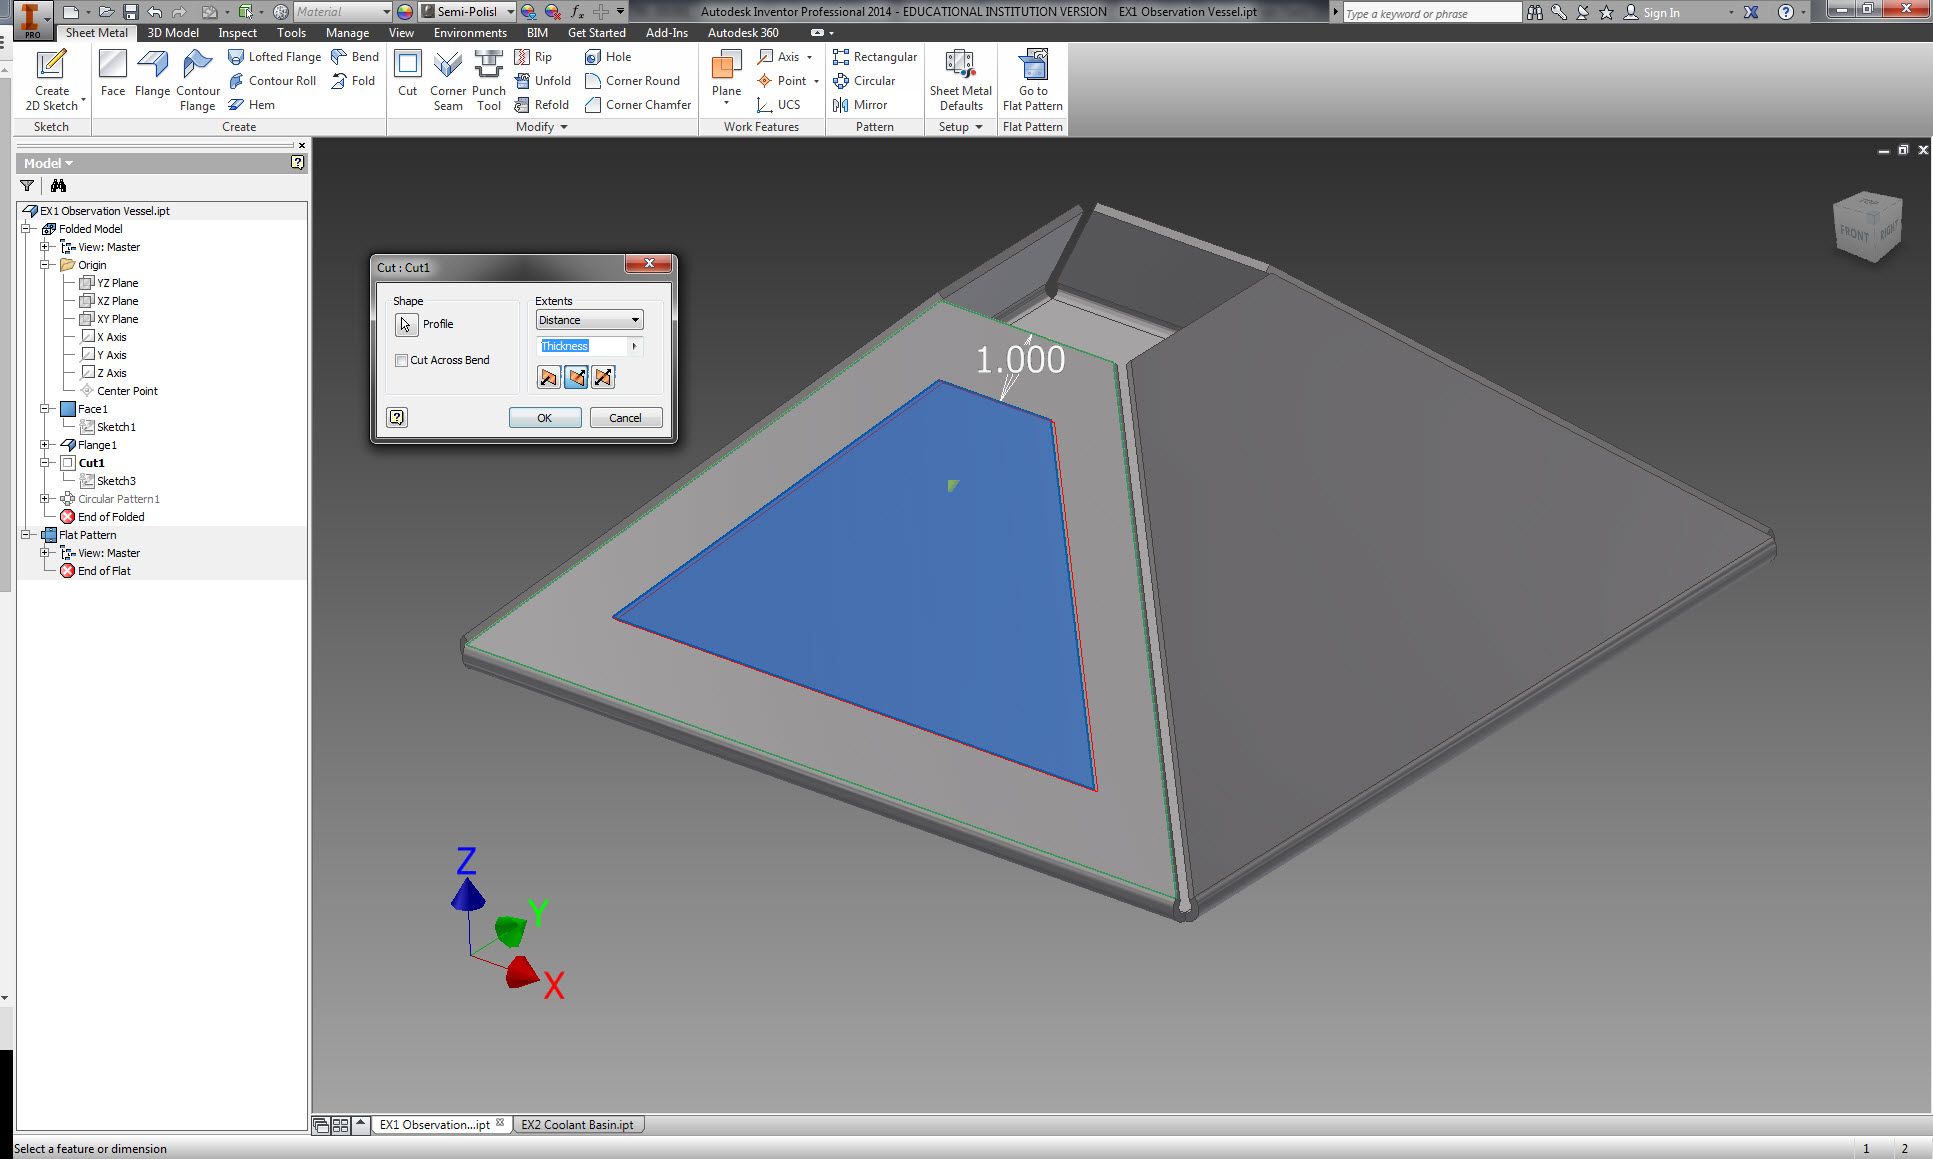Enable Cut Across Bend checkbox
Viewport: 1933px width, 1159px height.
point(402,360)
